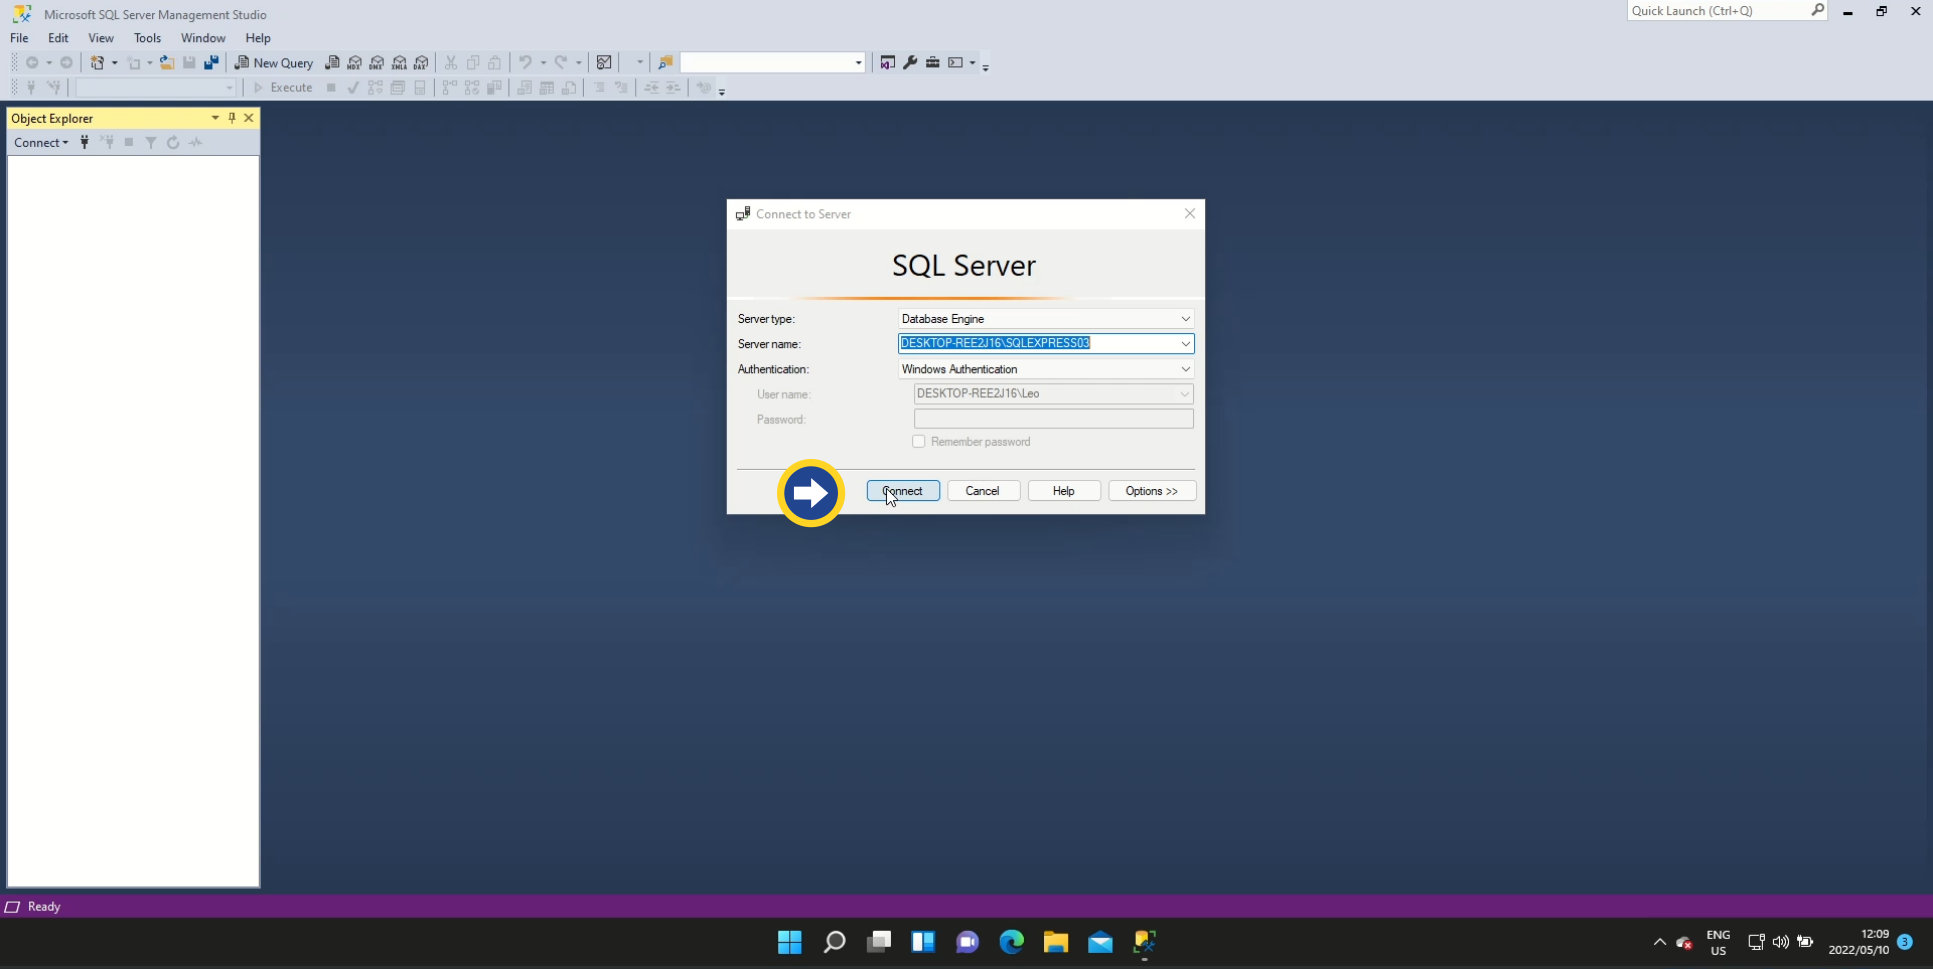Close the Object Explorer panel
The height and width of the screenshot is (969, 1933).
pyautogui.click(x=249, y=118)
